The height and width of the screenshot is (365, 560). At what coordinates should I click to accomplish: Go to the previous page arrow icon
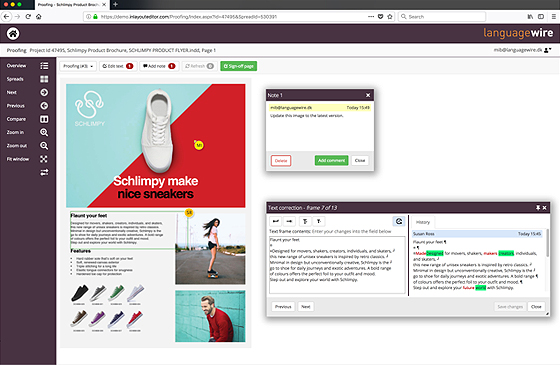pyautogui.click(x=44, y=106)
